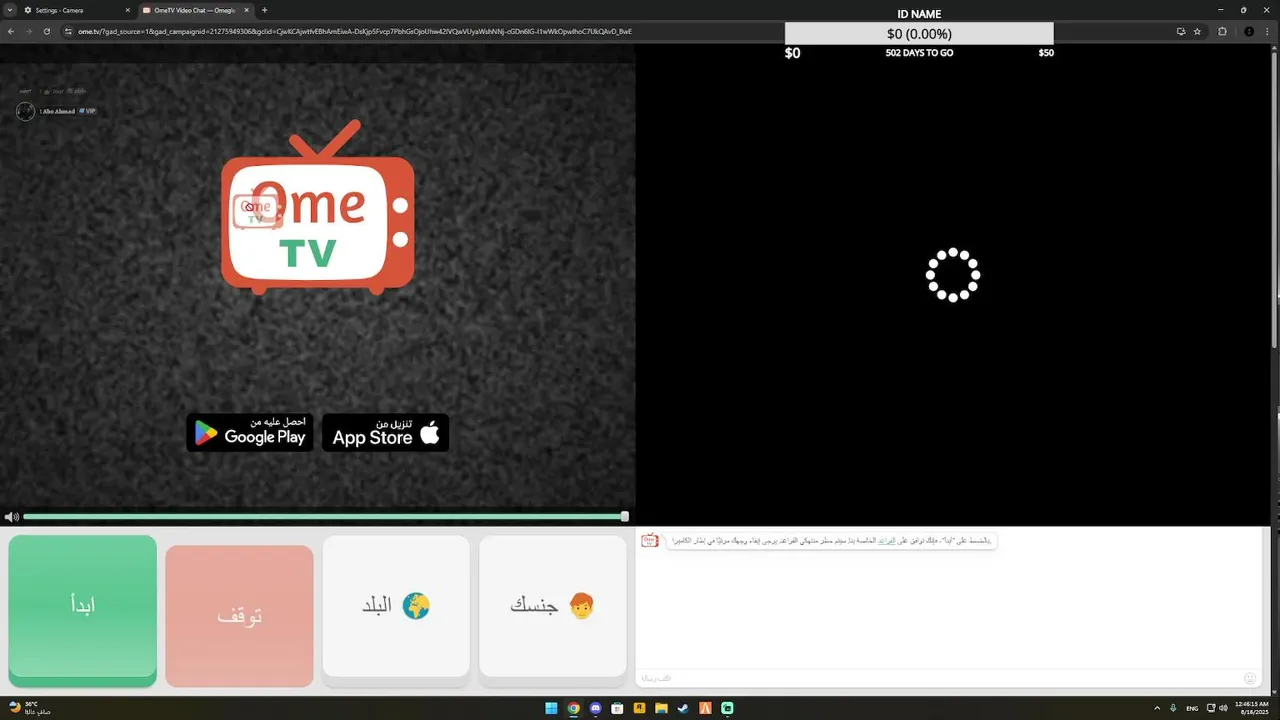Open the tab search dropdown arrow

tap(9, 10)
